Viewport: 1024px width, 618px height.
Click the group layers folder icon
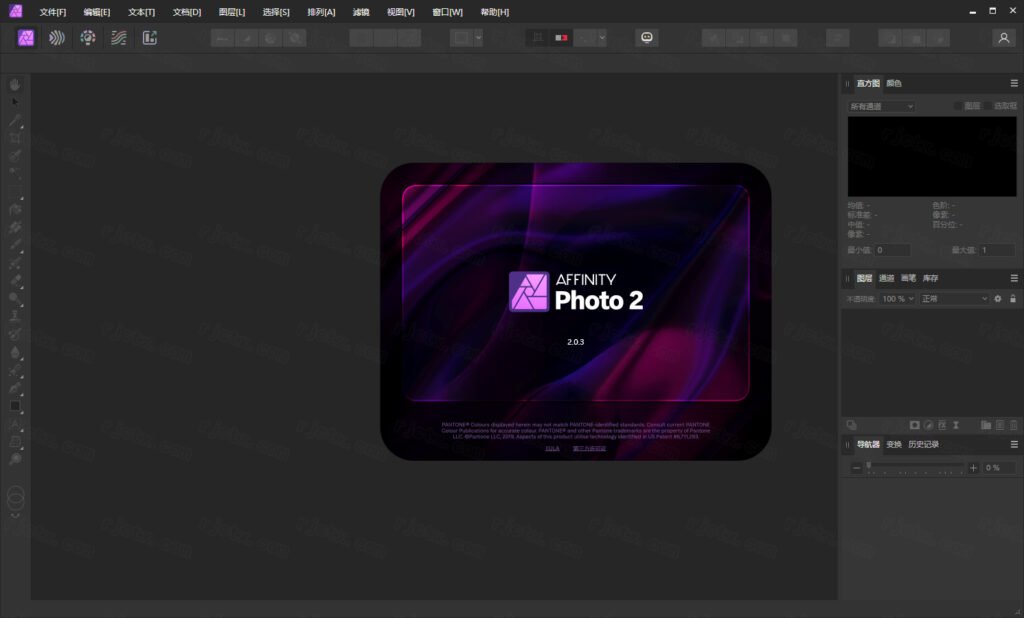tap(986, 425)
